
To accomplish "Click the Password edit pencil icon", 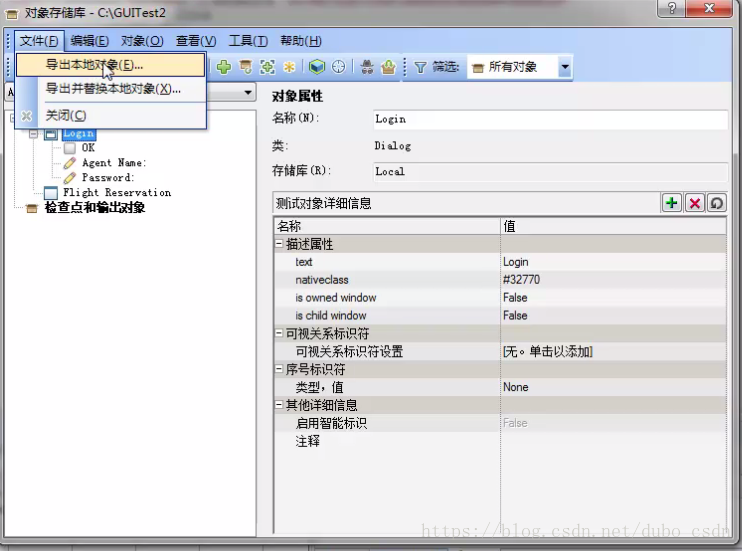I will click(70, 178).
